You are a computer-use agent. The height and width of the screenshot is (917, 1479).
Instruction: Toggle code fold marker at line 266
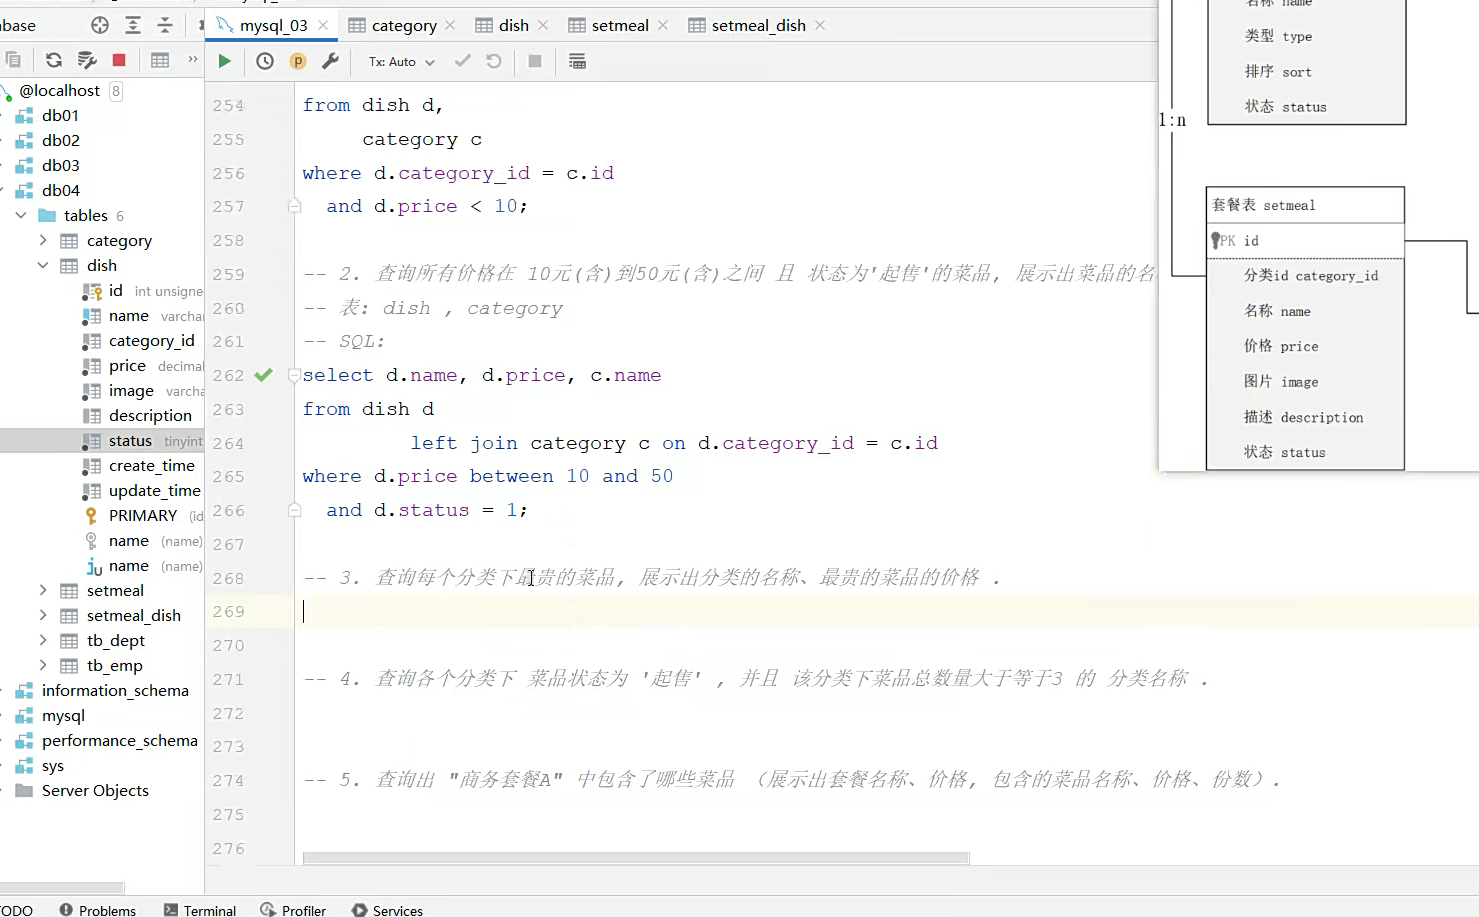(294, 510)
